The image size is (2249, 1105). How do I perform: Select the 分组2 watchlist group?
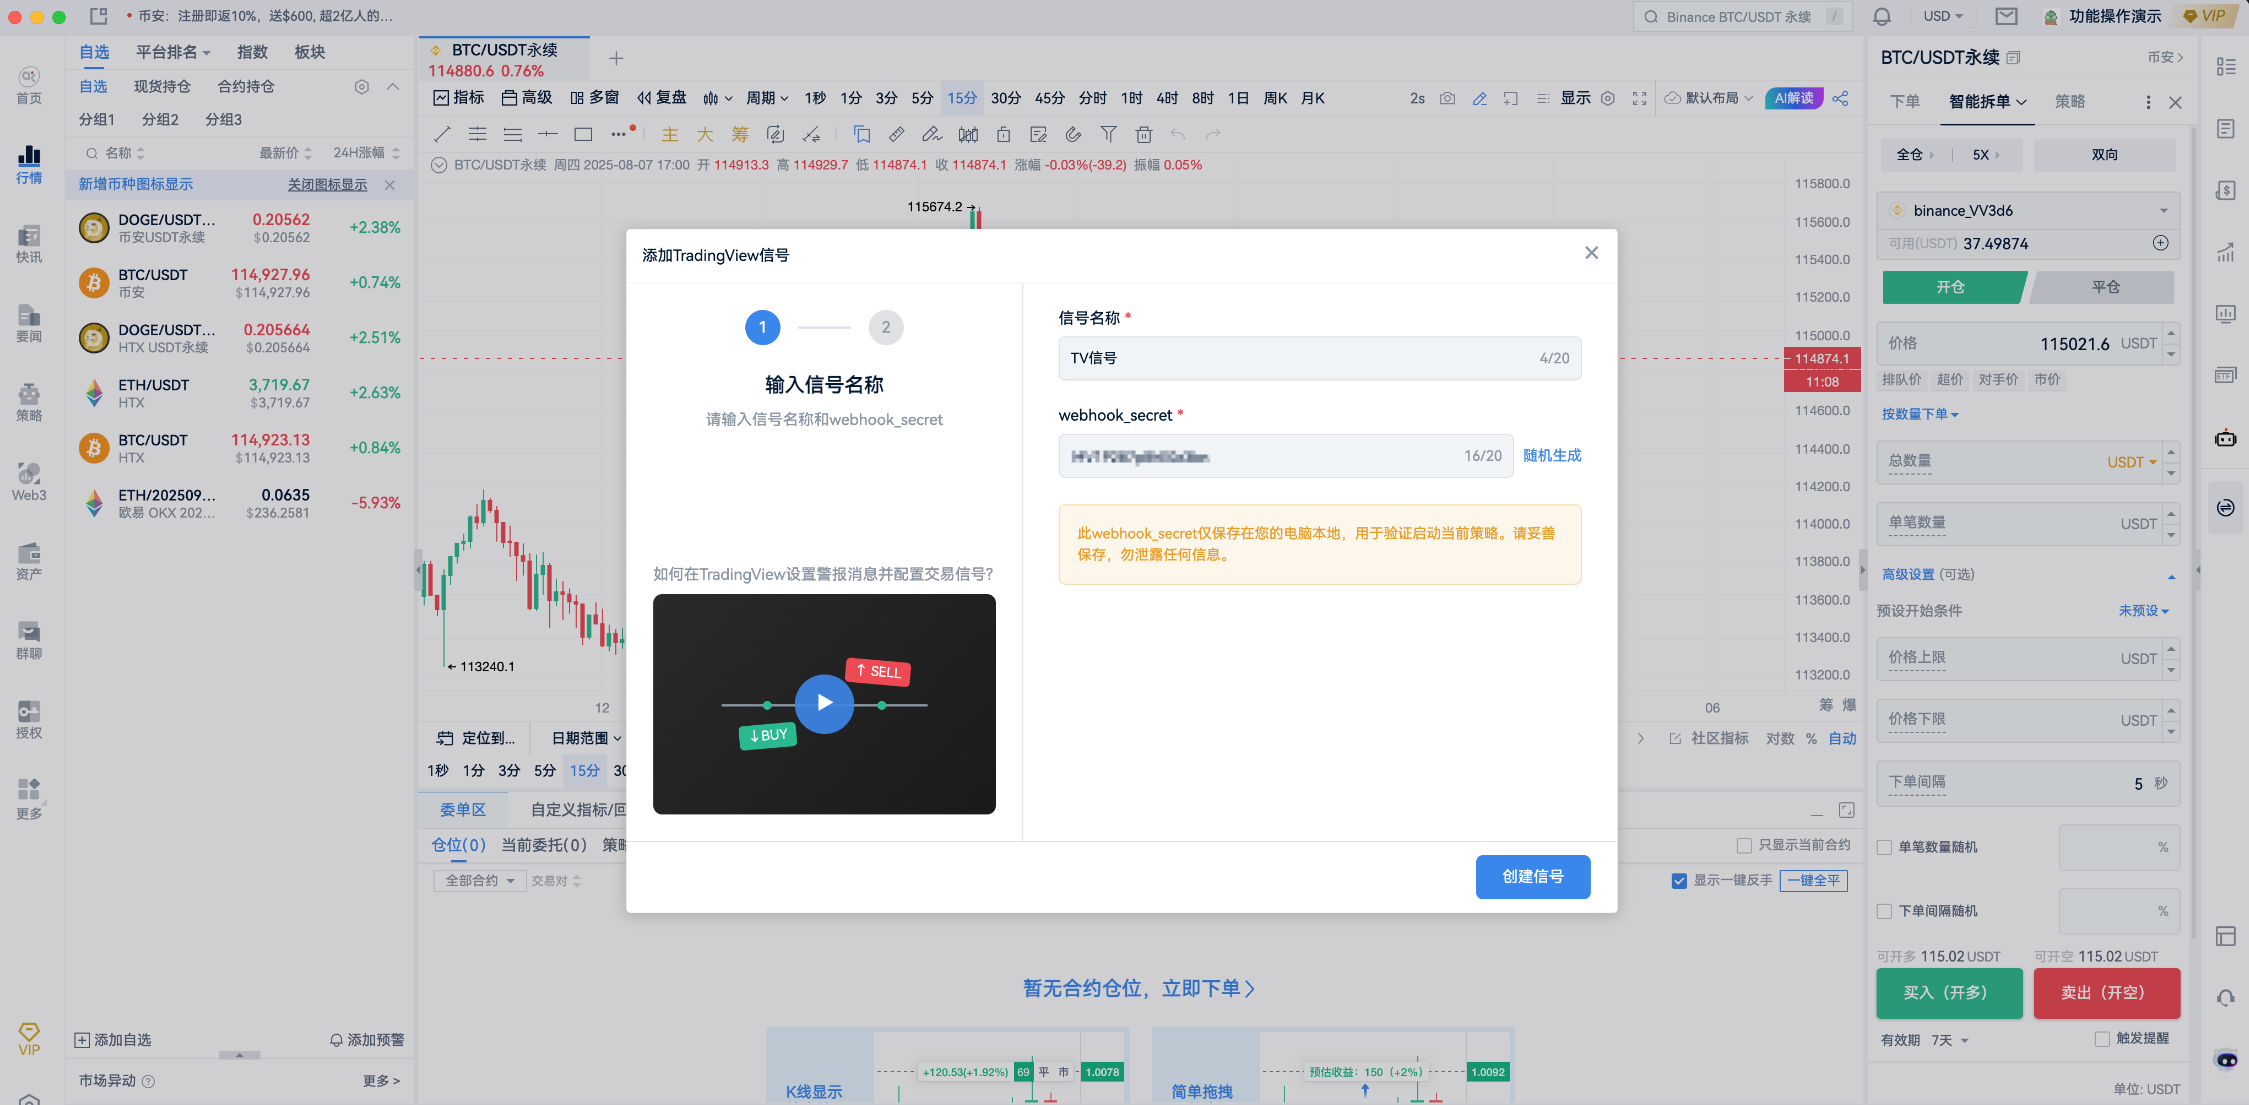point(160,120)
